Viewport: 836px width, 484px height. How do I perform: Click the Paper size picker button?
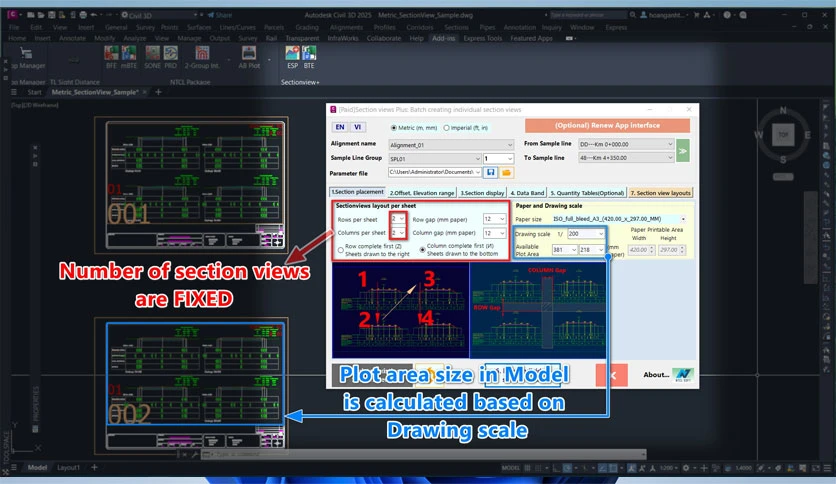683,219
